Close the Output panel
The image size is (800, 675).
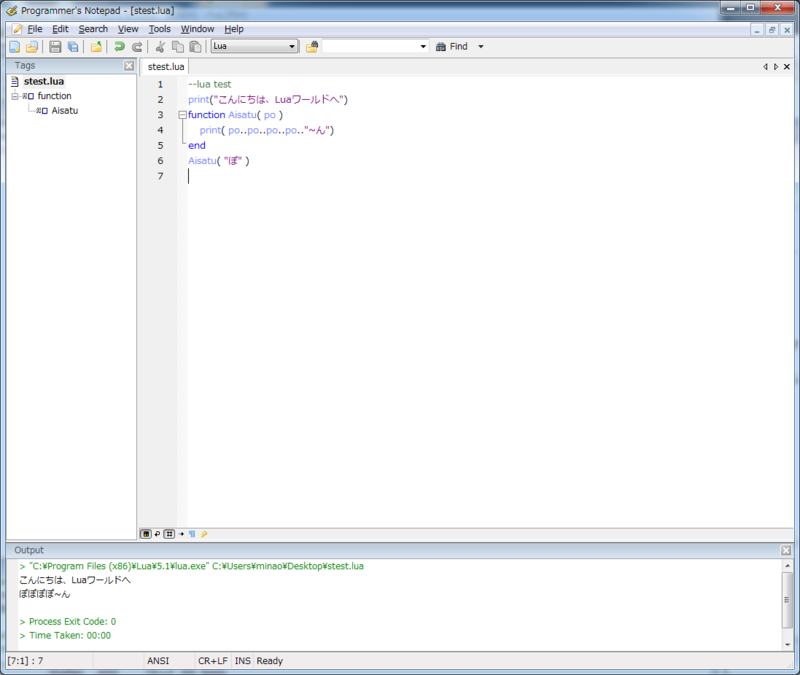786,551
